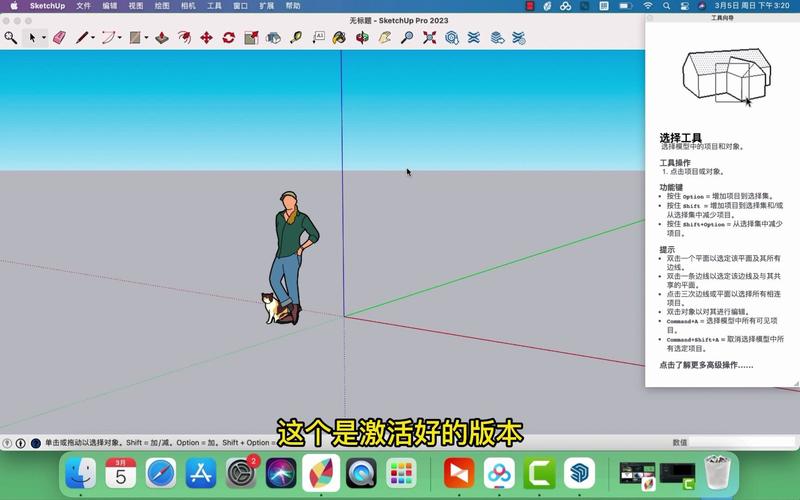The width and height of the screenshot is (800, 500).
Task: Click the 选择工具 heading in instructor panel
Action: (x=681, y=138)
